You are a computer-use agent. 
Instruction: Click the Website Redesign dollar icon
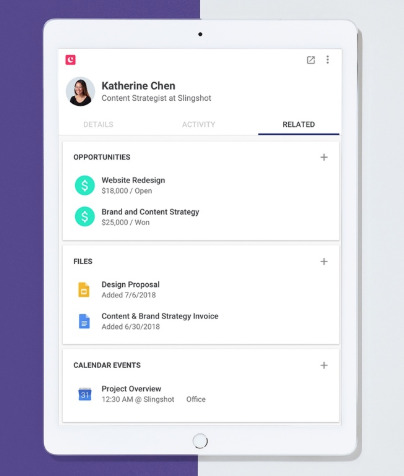coord(85,185)
